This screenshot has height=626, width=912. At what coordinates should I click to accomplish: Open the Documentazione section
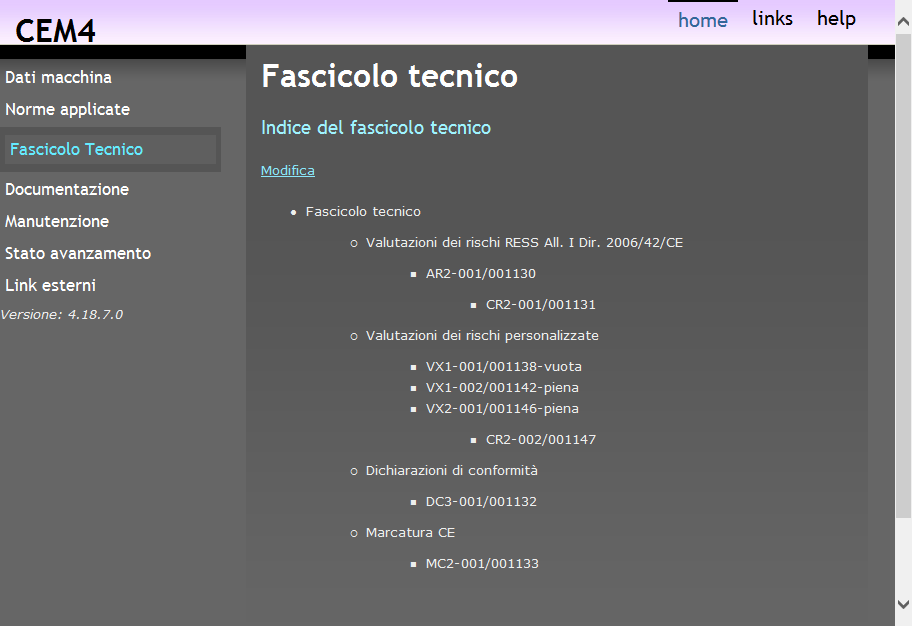pos(67,189)
